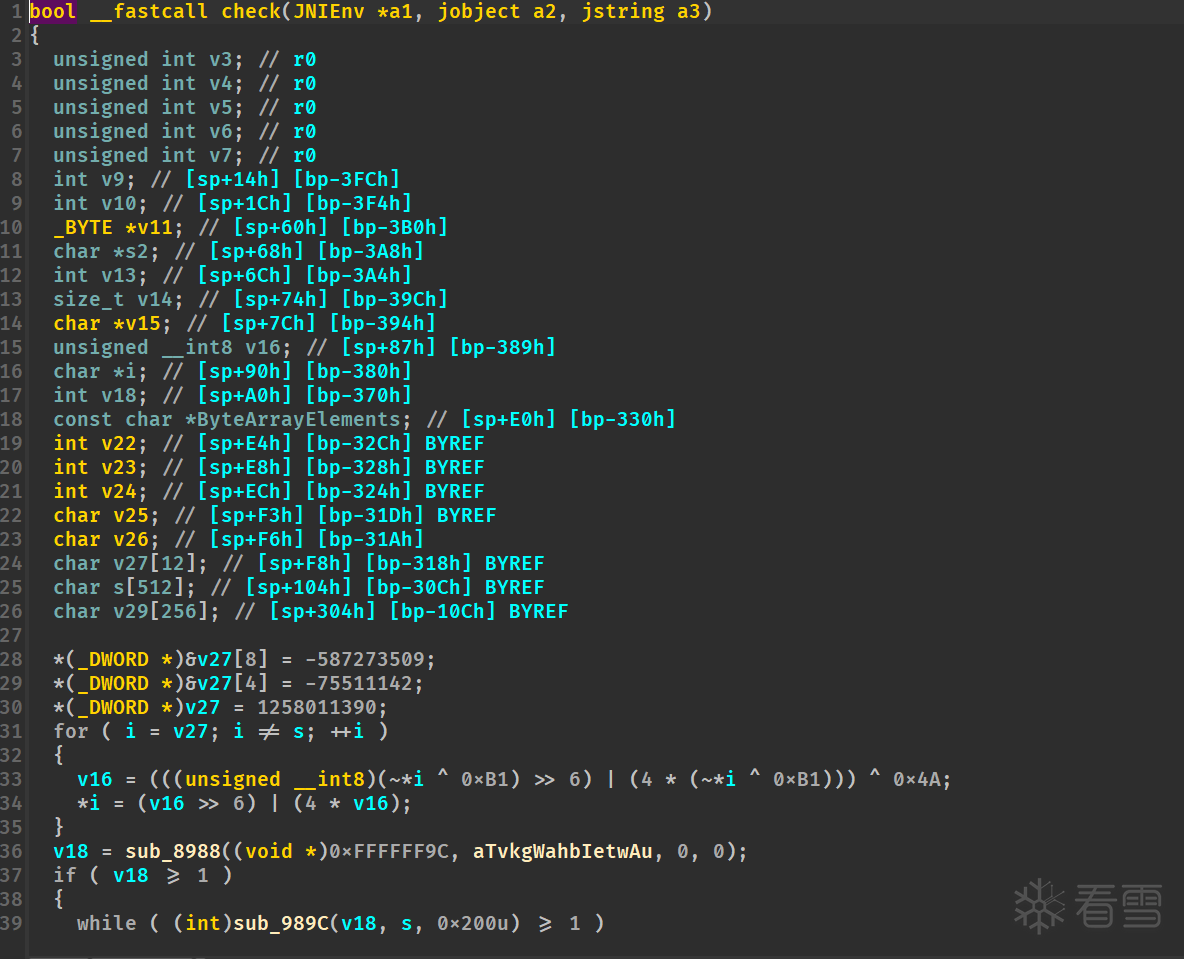The image size is (1184, 959).
Task: Click the 'for' loop keyword
Action: click(71, 731)
